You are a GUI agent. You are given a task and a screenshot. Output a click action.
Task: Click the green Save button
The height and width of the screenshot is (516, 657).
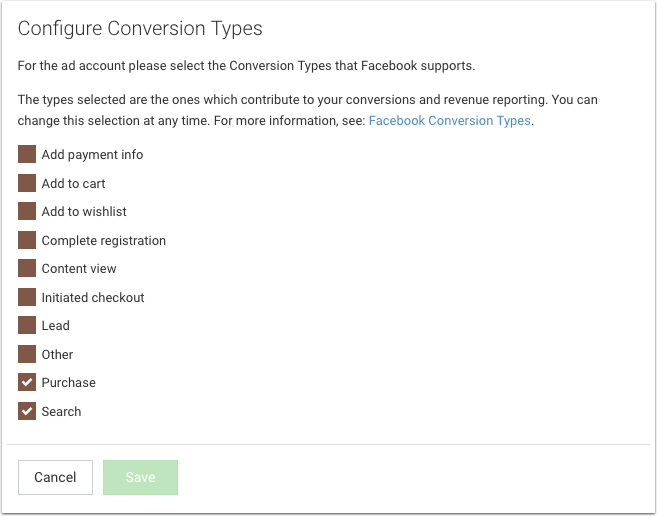coord(140,478)
